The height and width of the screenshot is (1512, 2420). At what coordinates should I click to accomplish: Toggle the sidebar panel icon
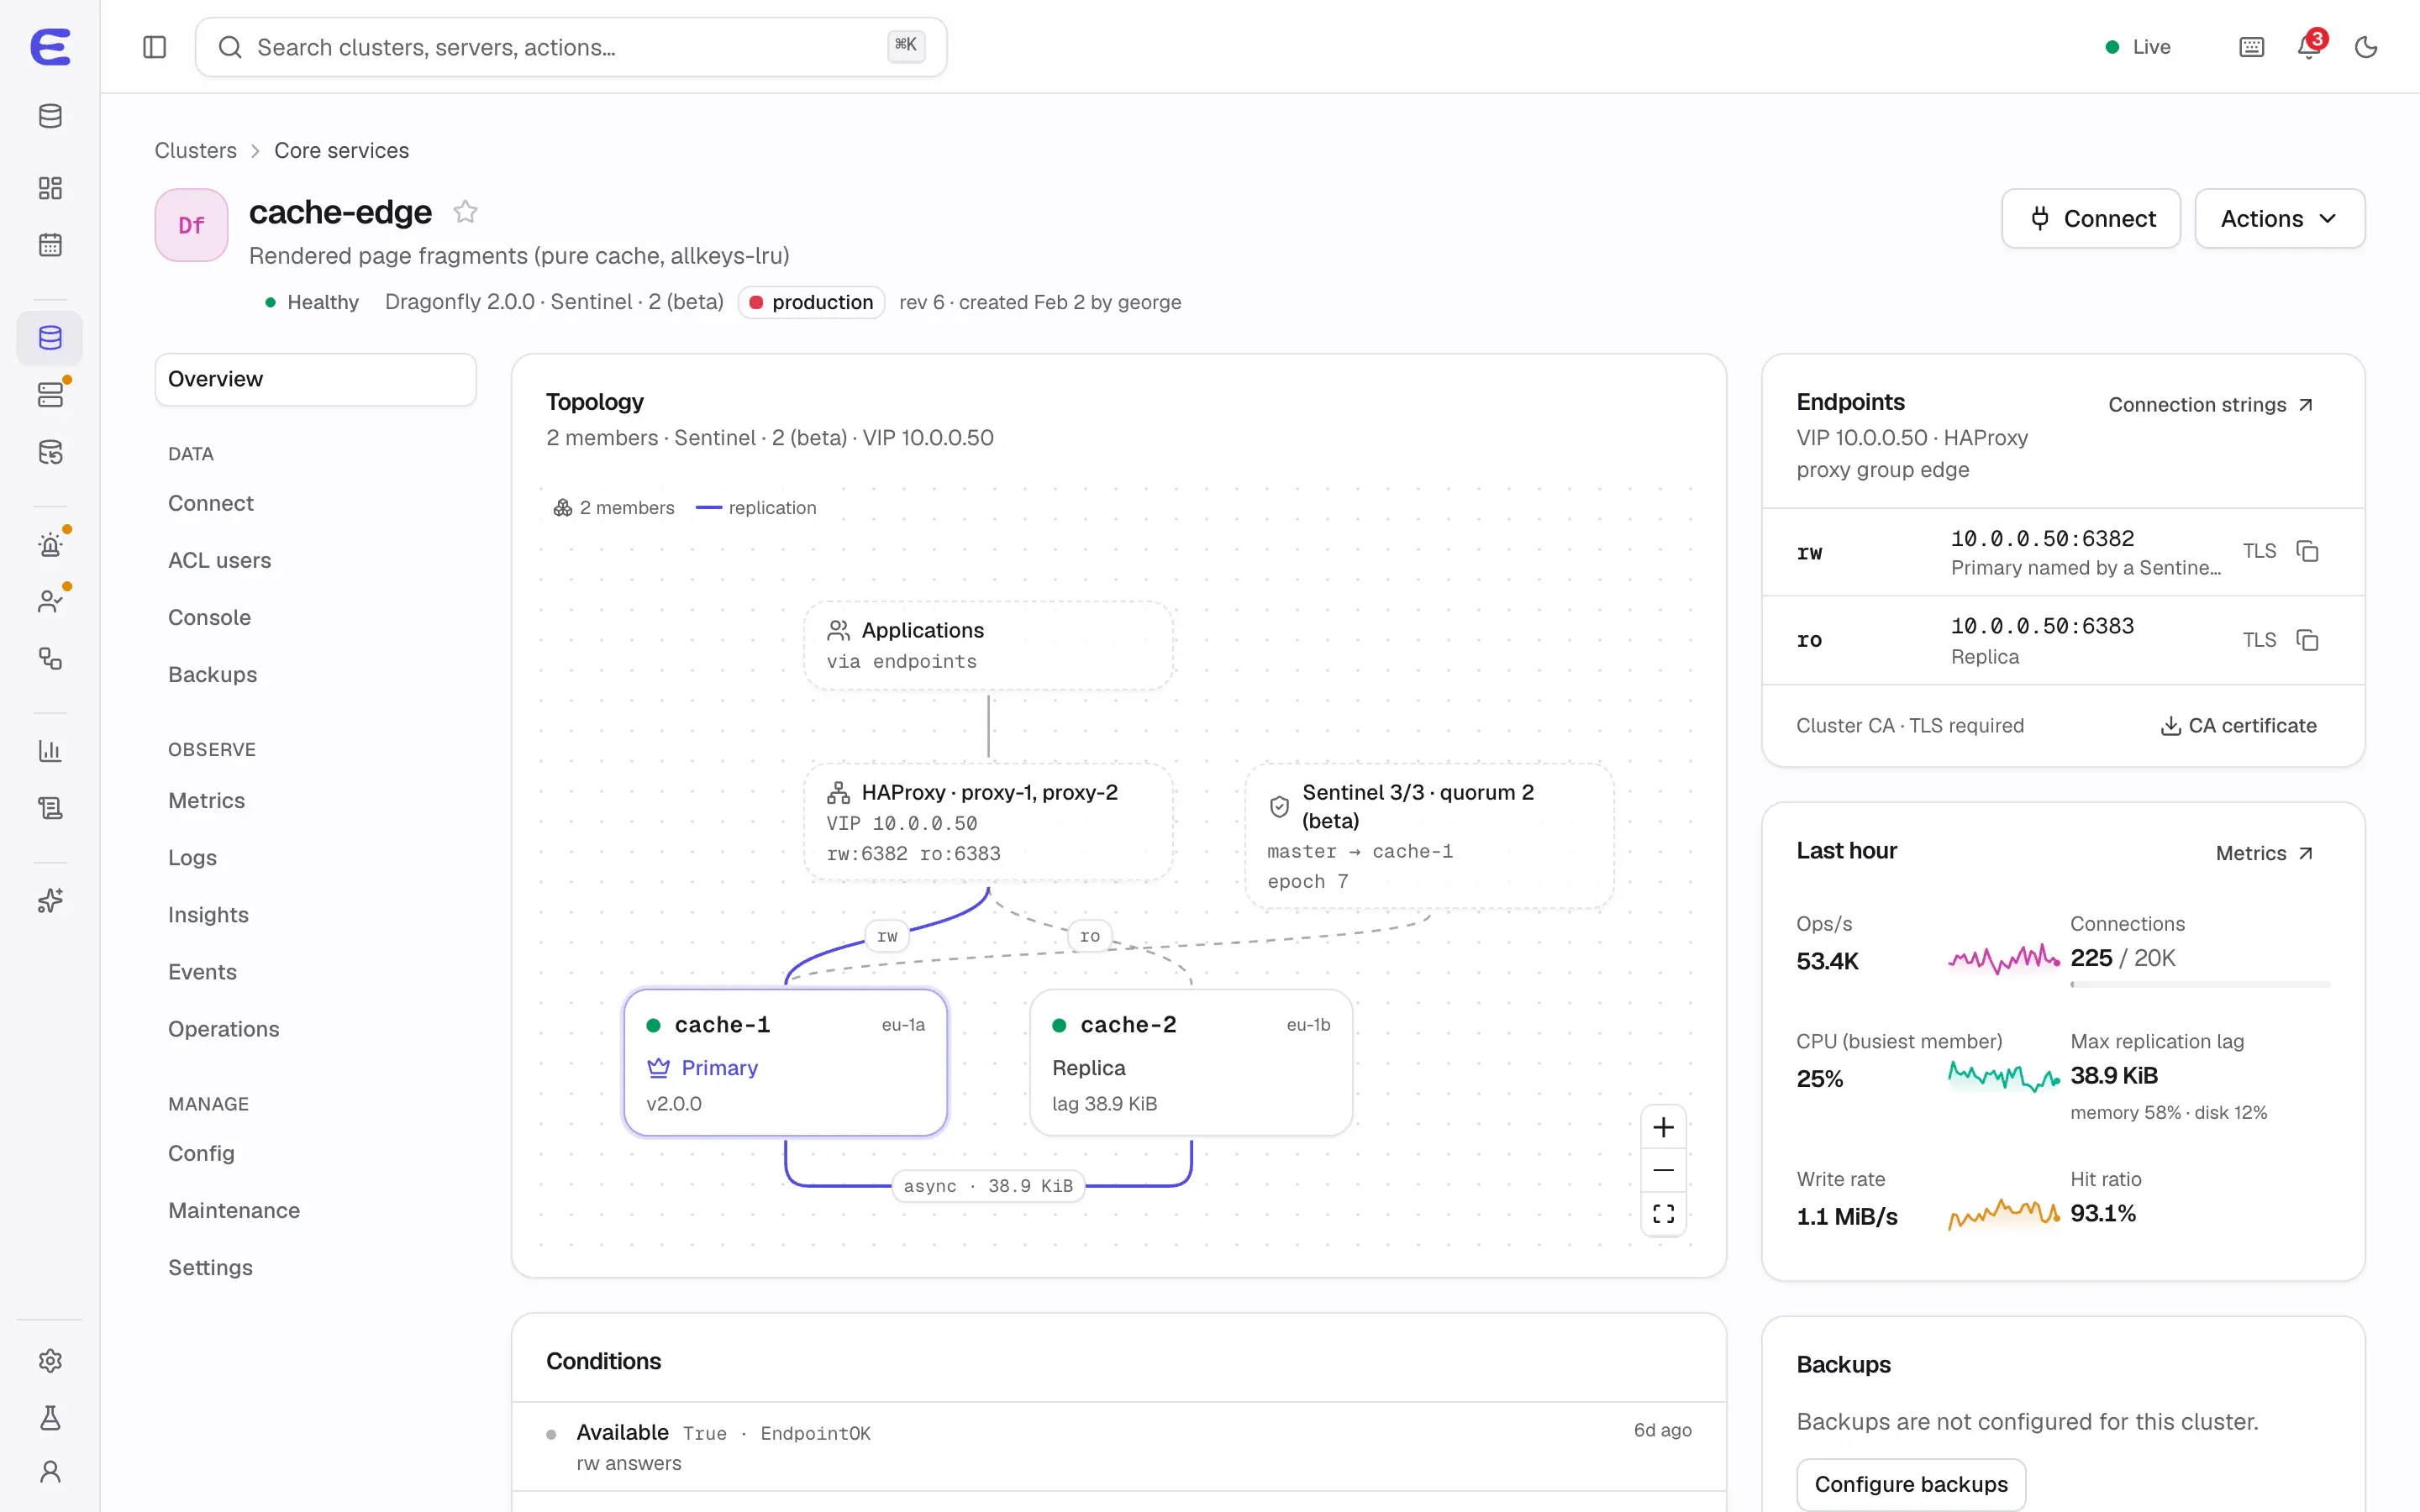[x=154, y=47]
